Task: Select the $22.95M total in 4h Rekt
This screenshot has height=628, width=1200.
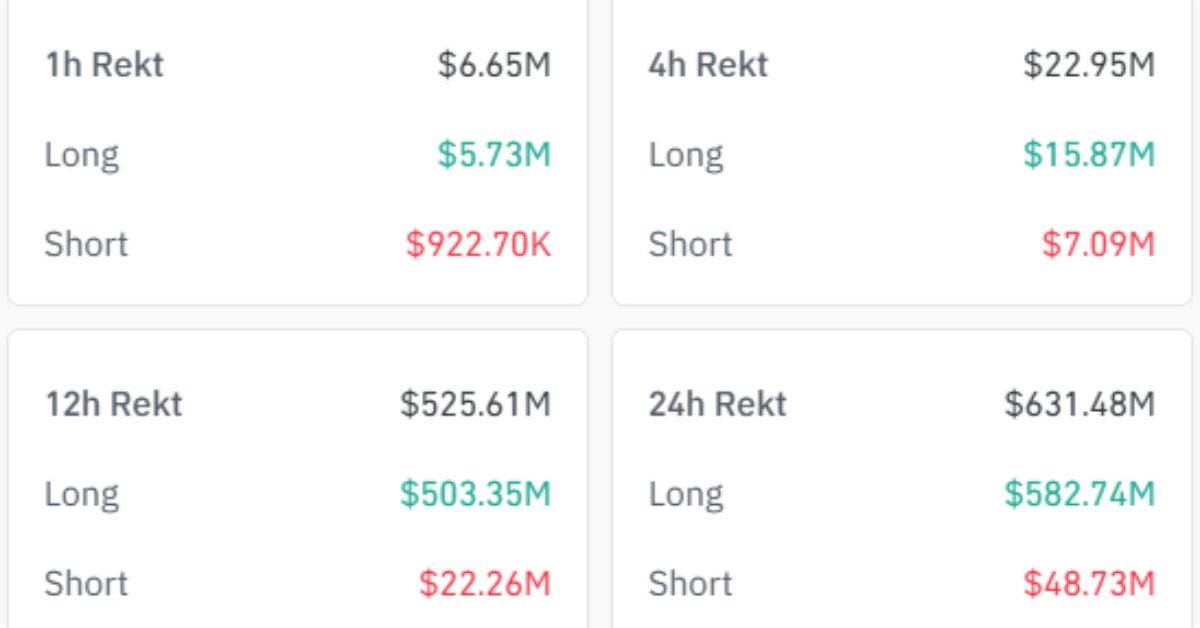Action: pos(1089,66)
